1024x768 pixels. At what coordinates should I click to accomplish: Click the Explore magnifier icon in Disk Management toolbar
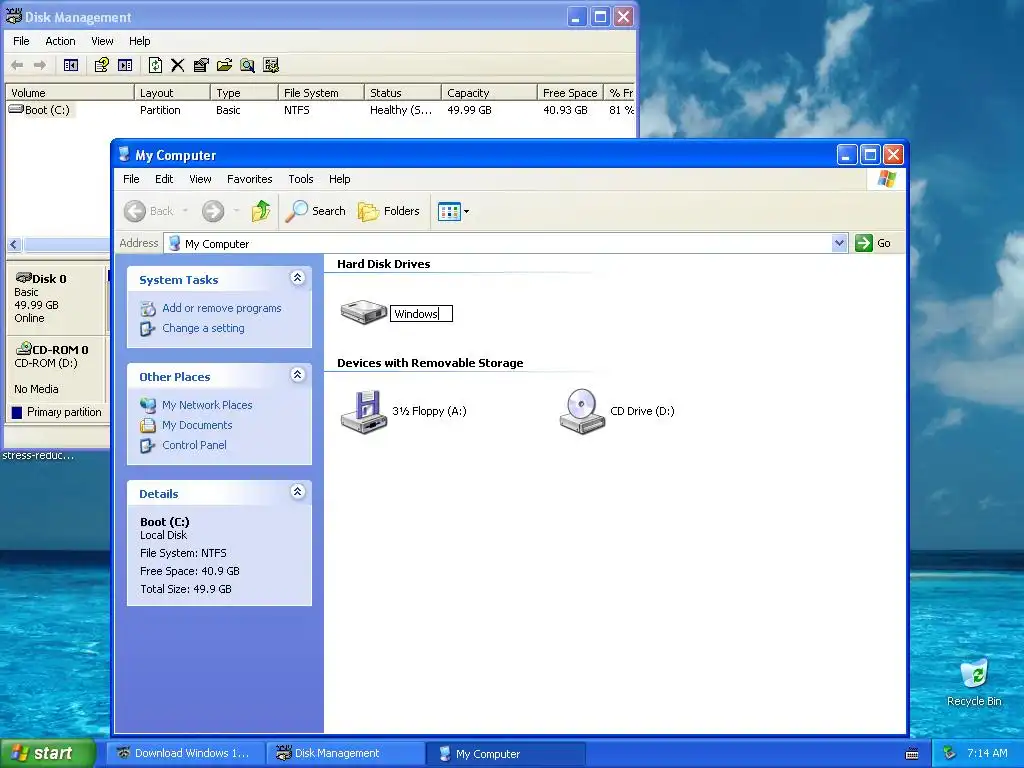point(247,65)
